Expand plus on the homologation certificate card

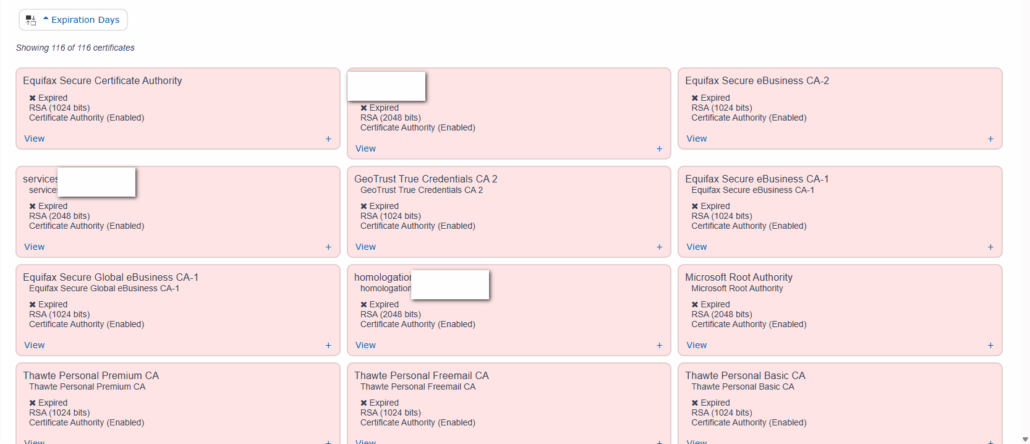pyautogui.click(x=659, y=346)
